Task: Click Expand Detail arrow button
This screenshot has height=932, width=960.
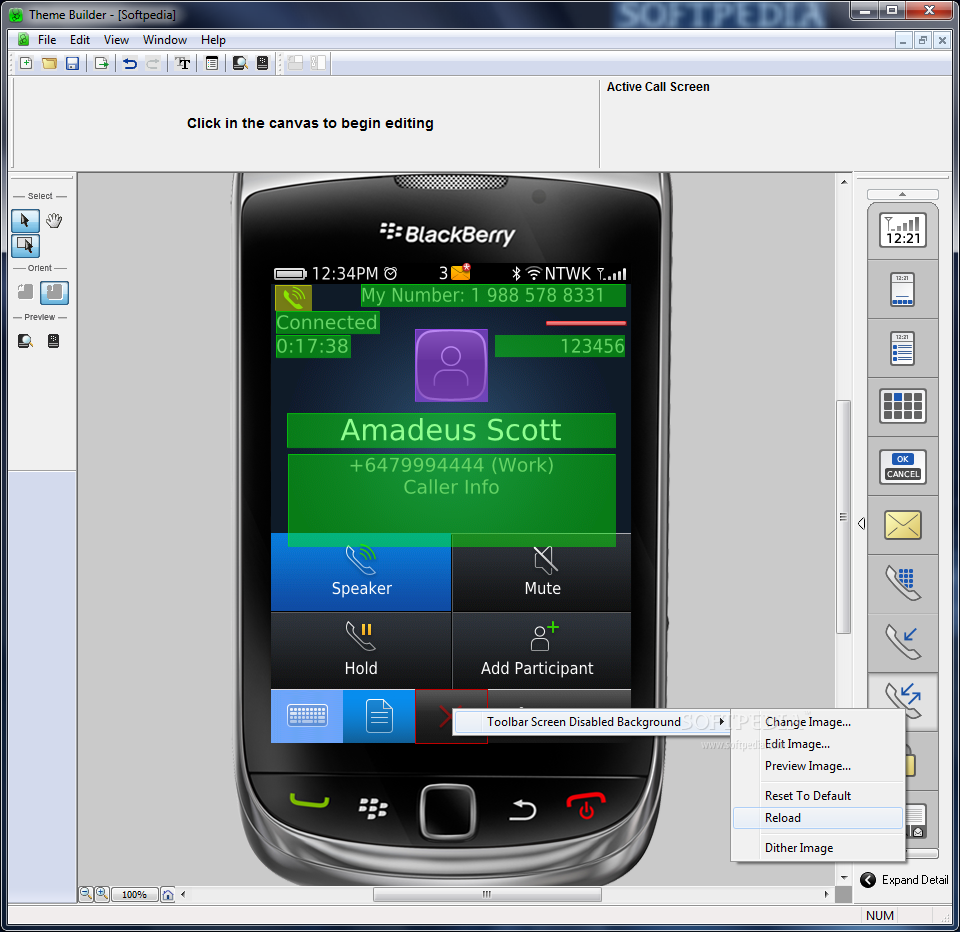Action: (868, 880)
